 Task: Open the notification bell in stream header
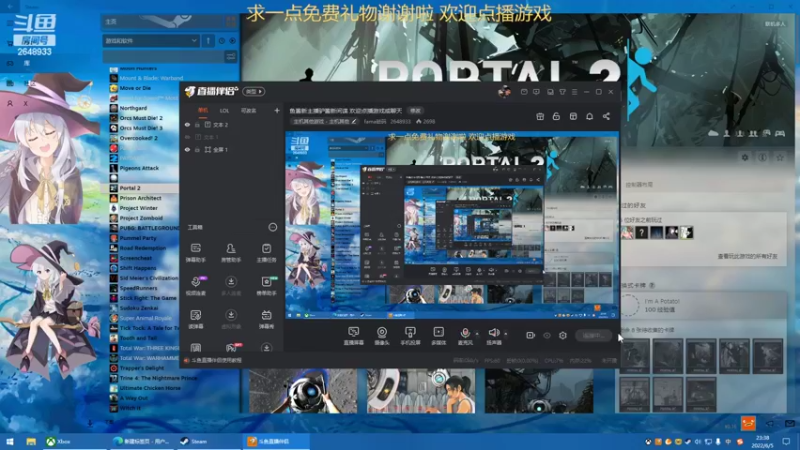pos(589,116)
